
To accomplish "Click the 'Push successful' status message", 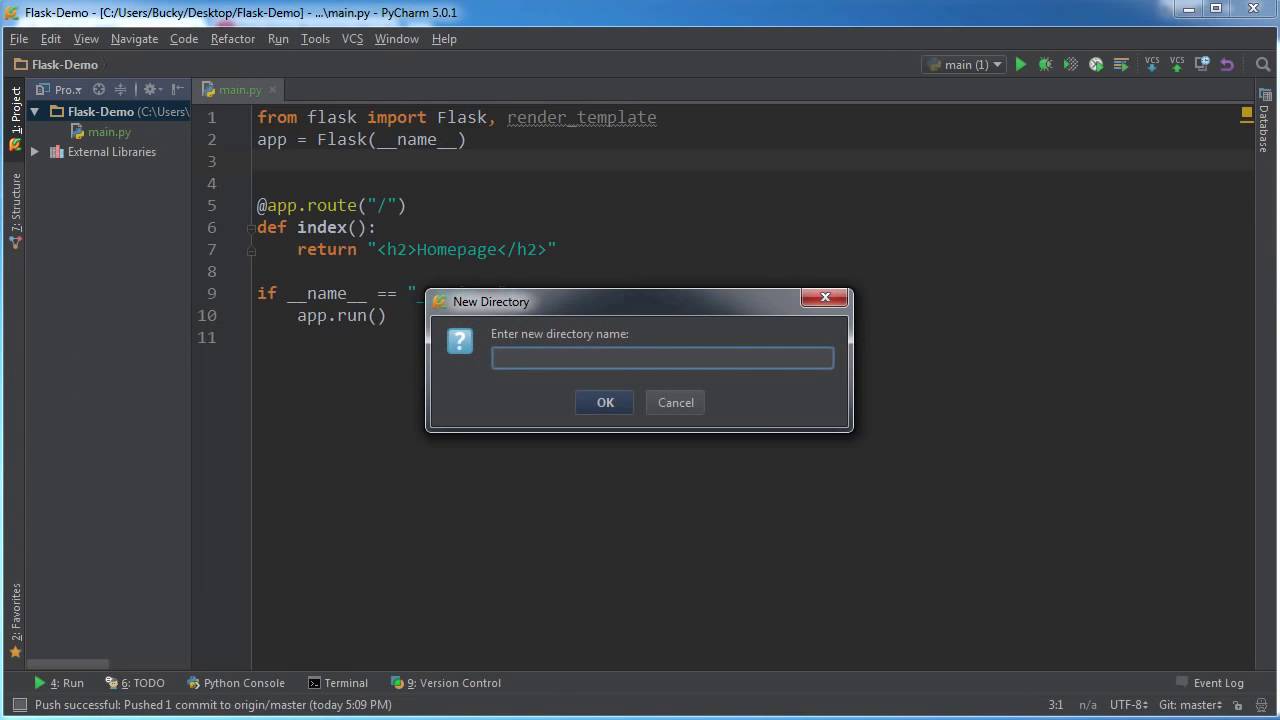I will pos(213,705).
